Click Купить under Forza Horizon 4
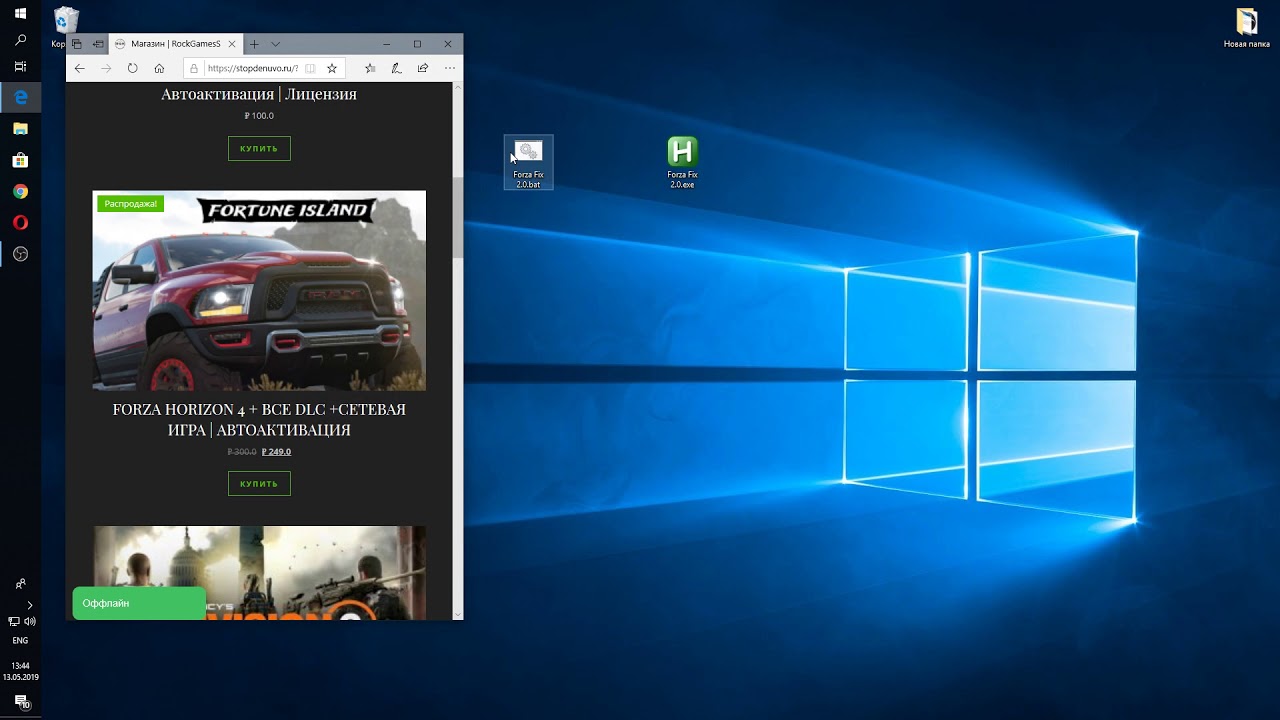This screenshot has height=720, width=1280. [x=259, y=484]
